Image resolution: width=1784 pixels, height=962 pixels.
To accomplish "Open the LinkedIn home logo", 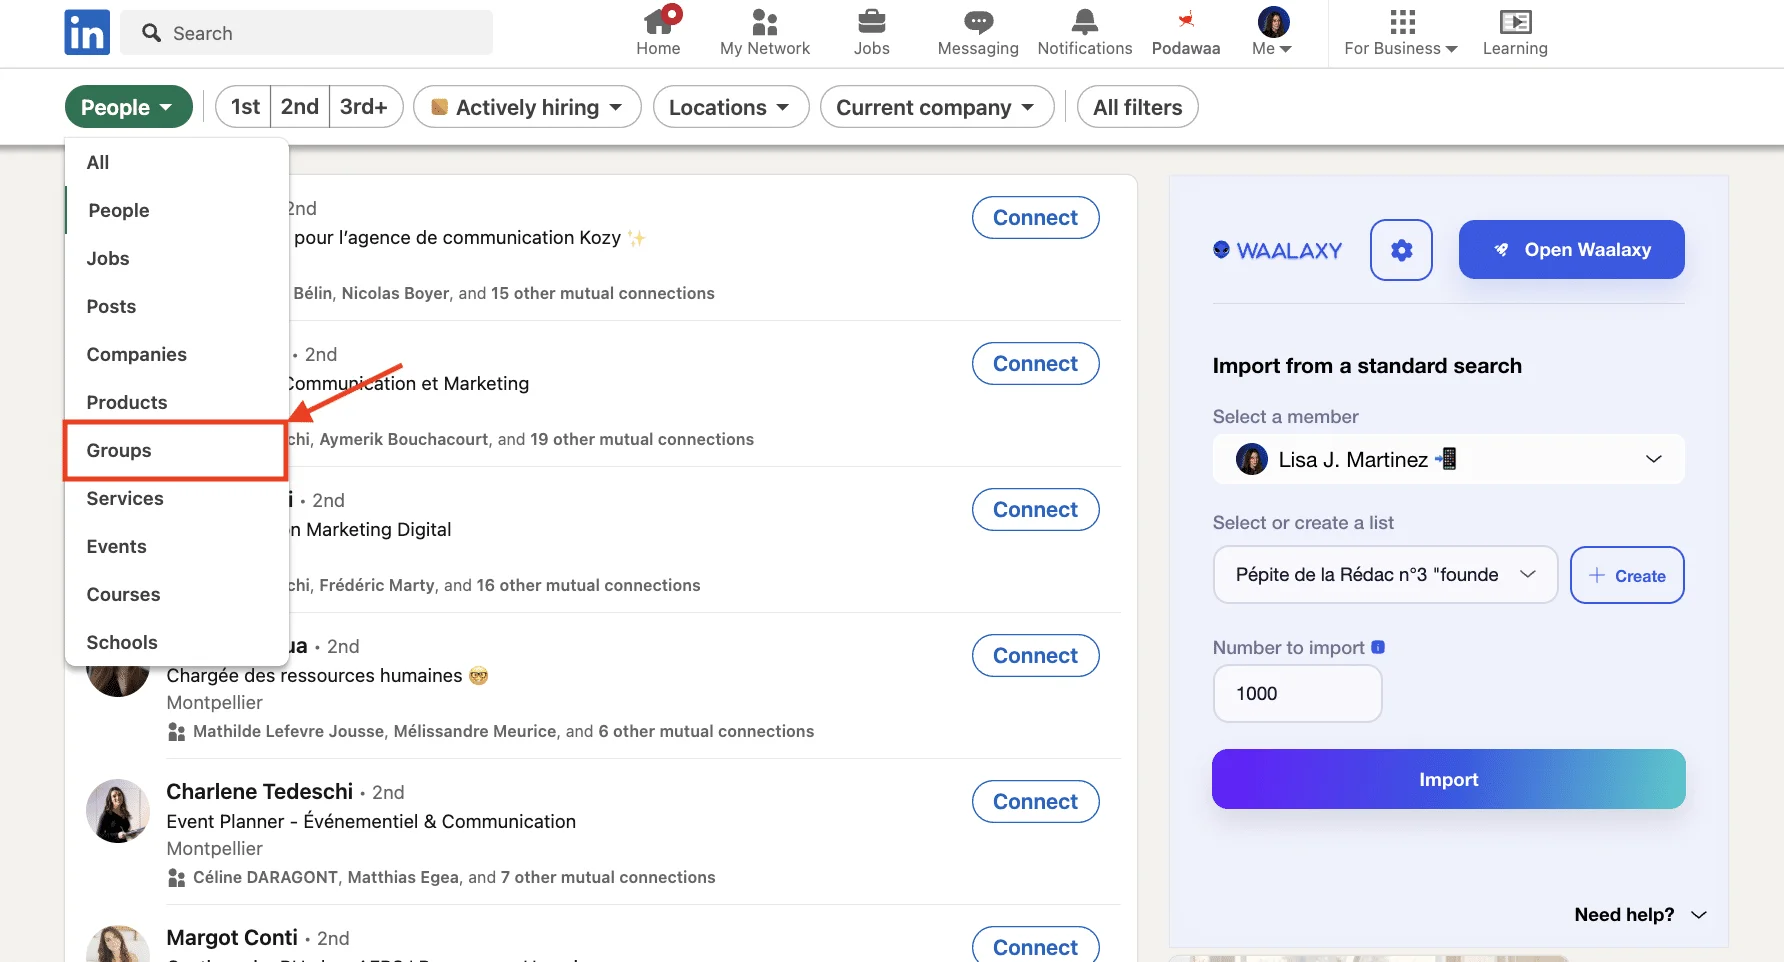I will point(87,33).
